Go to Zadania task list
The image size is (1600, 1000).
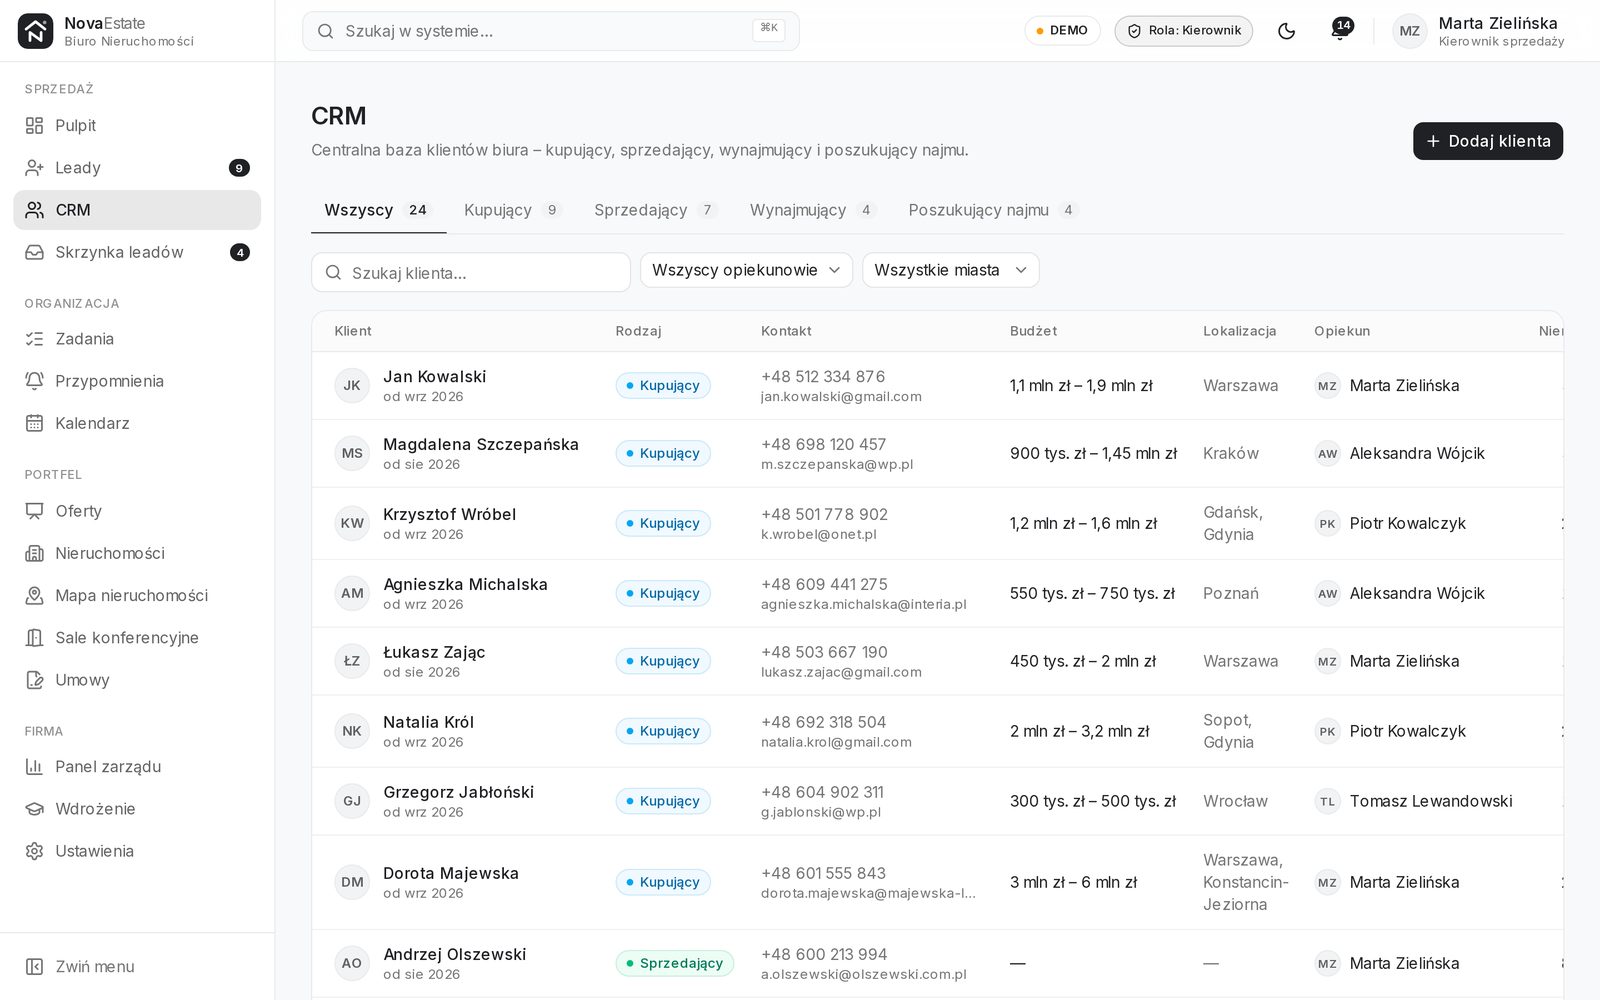point(137,339)
